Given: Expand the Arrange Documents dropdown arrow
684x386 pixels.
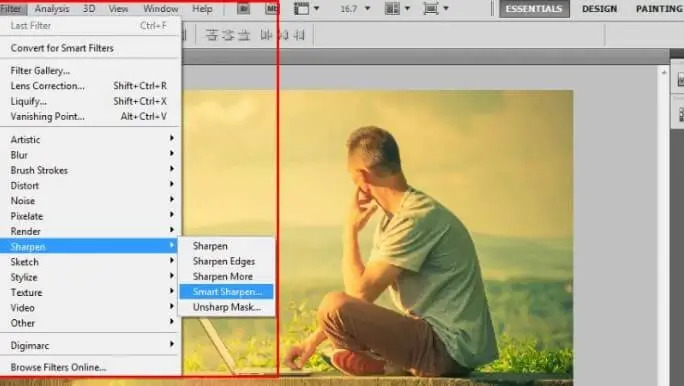Looking at the screenshot, I should coord(407,8).
